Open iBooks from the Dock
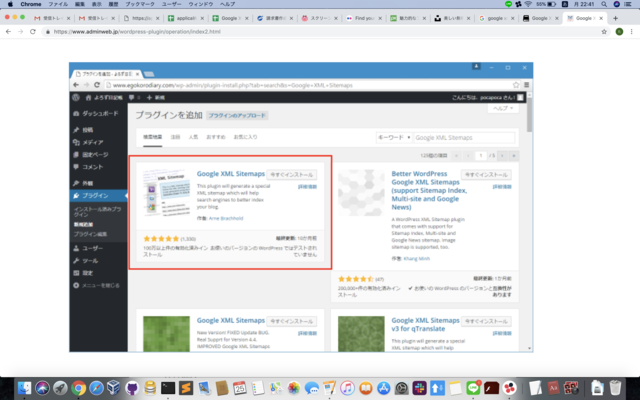 point(365,388)
